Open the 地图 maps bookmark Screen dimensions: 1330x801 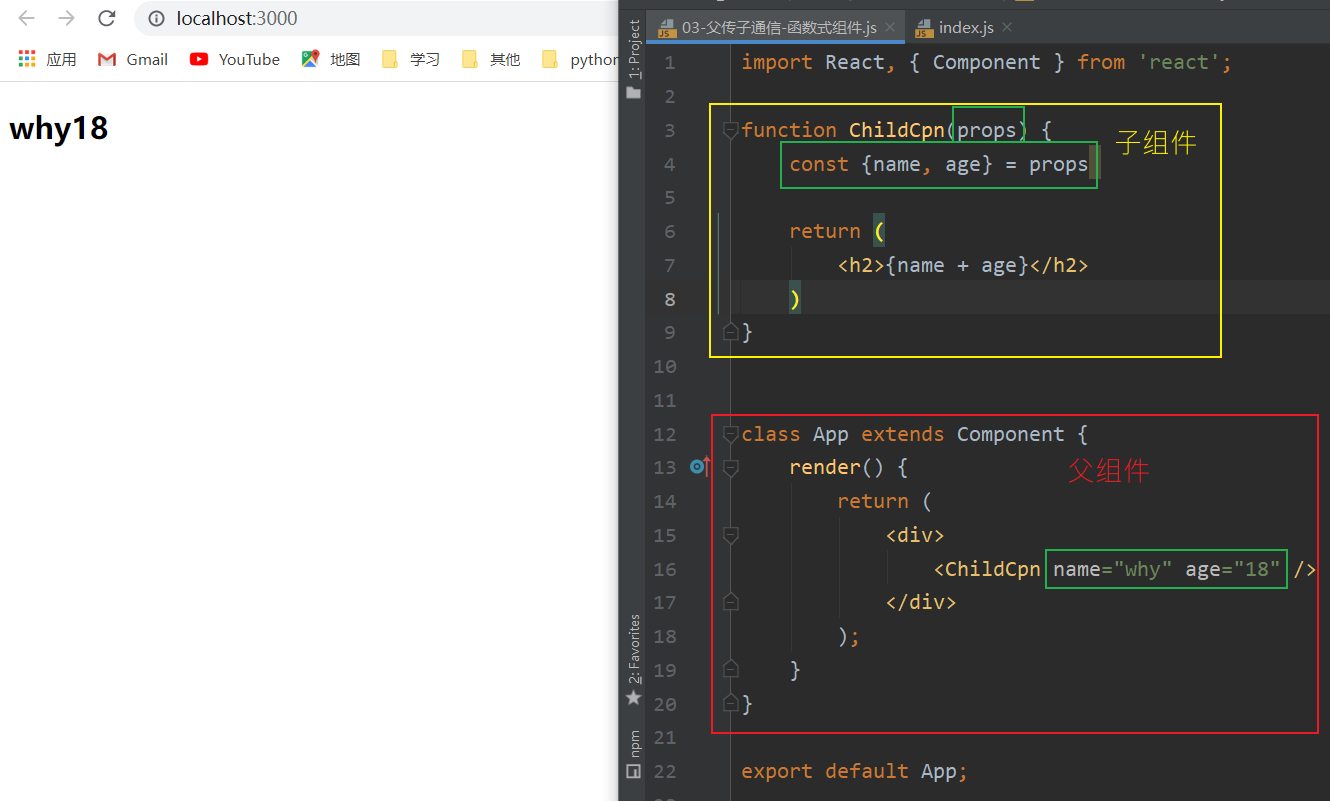[x=331, y=59]
